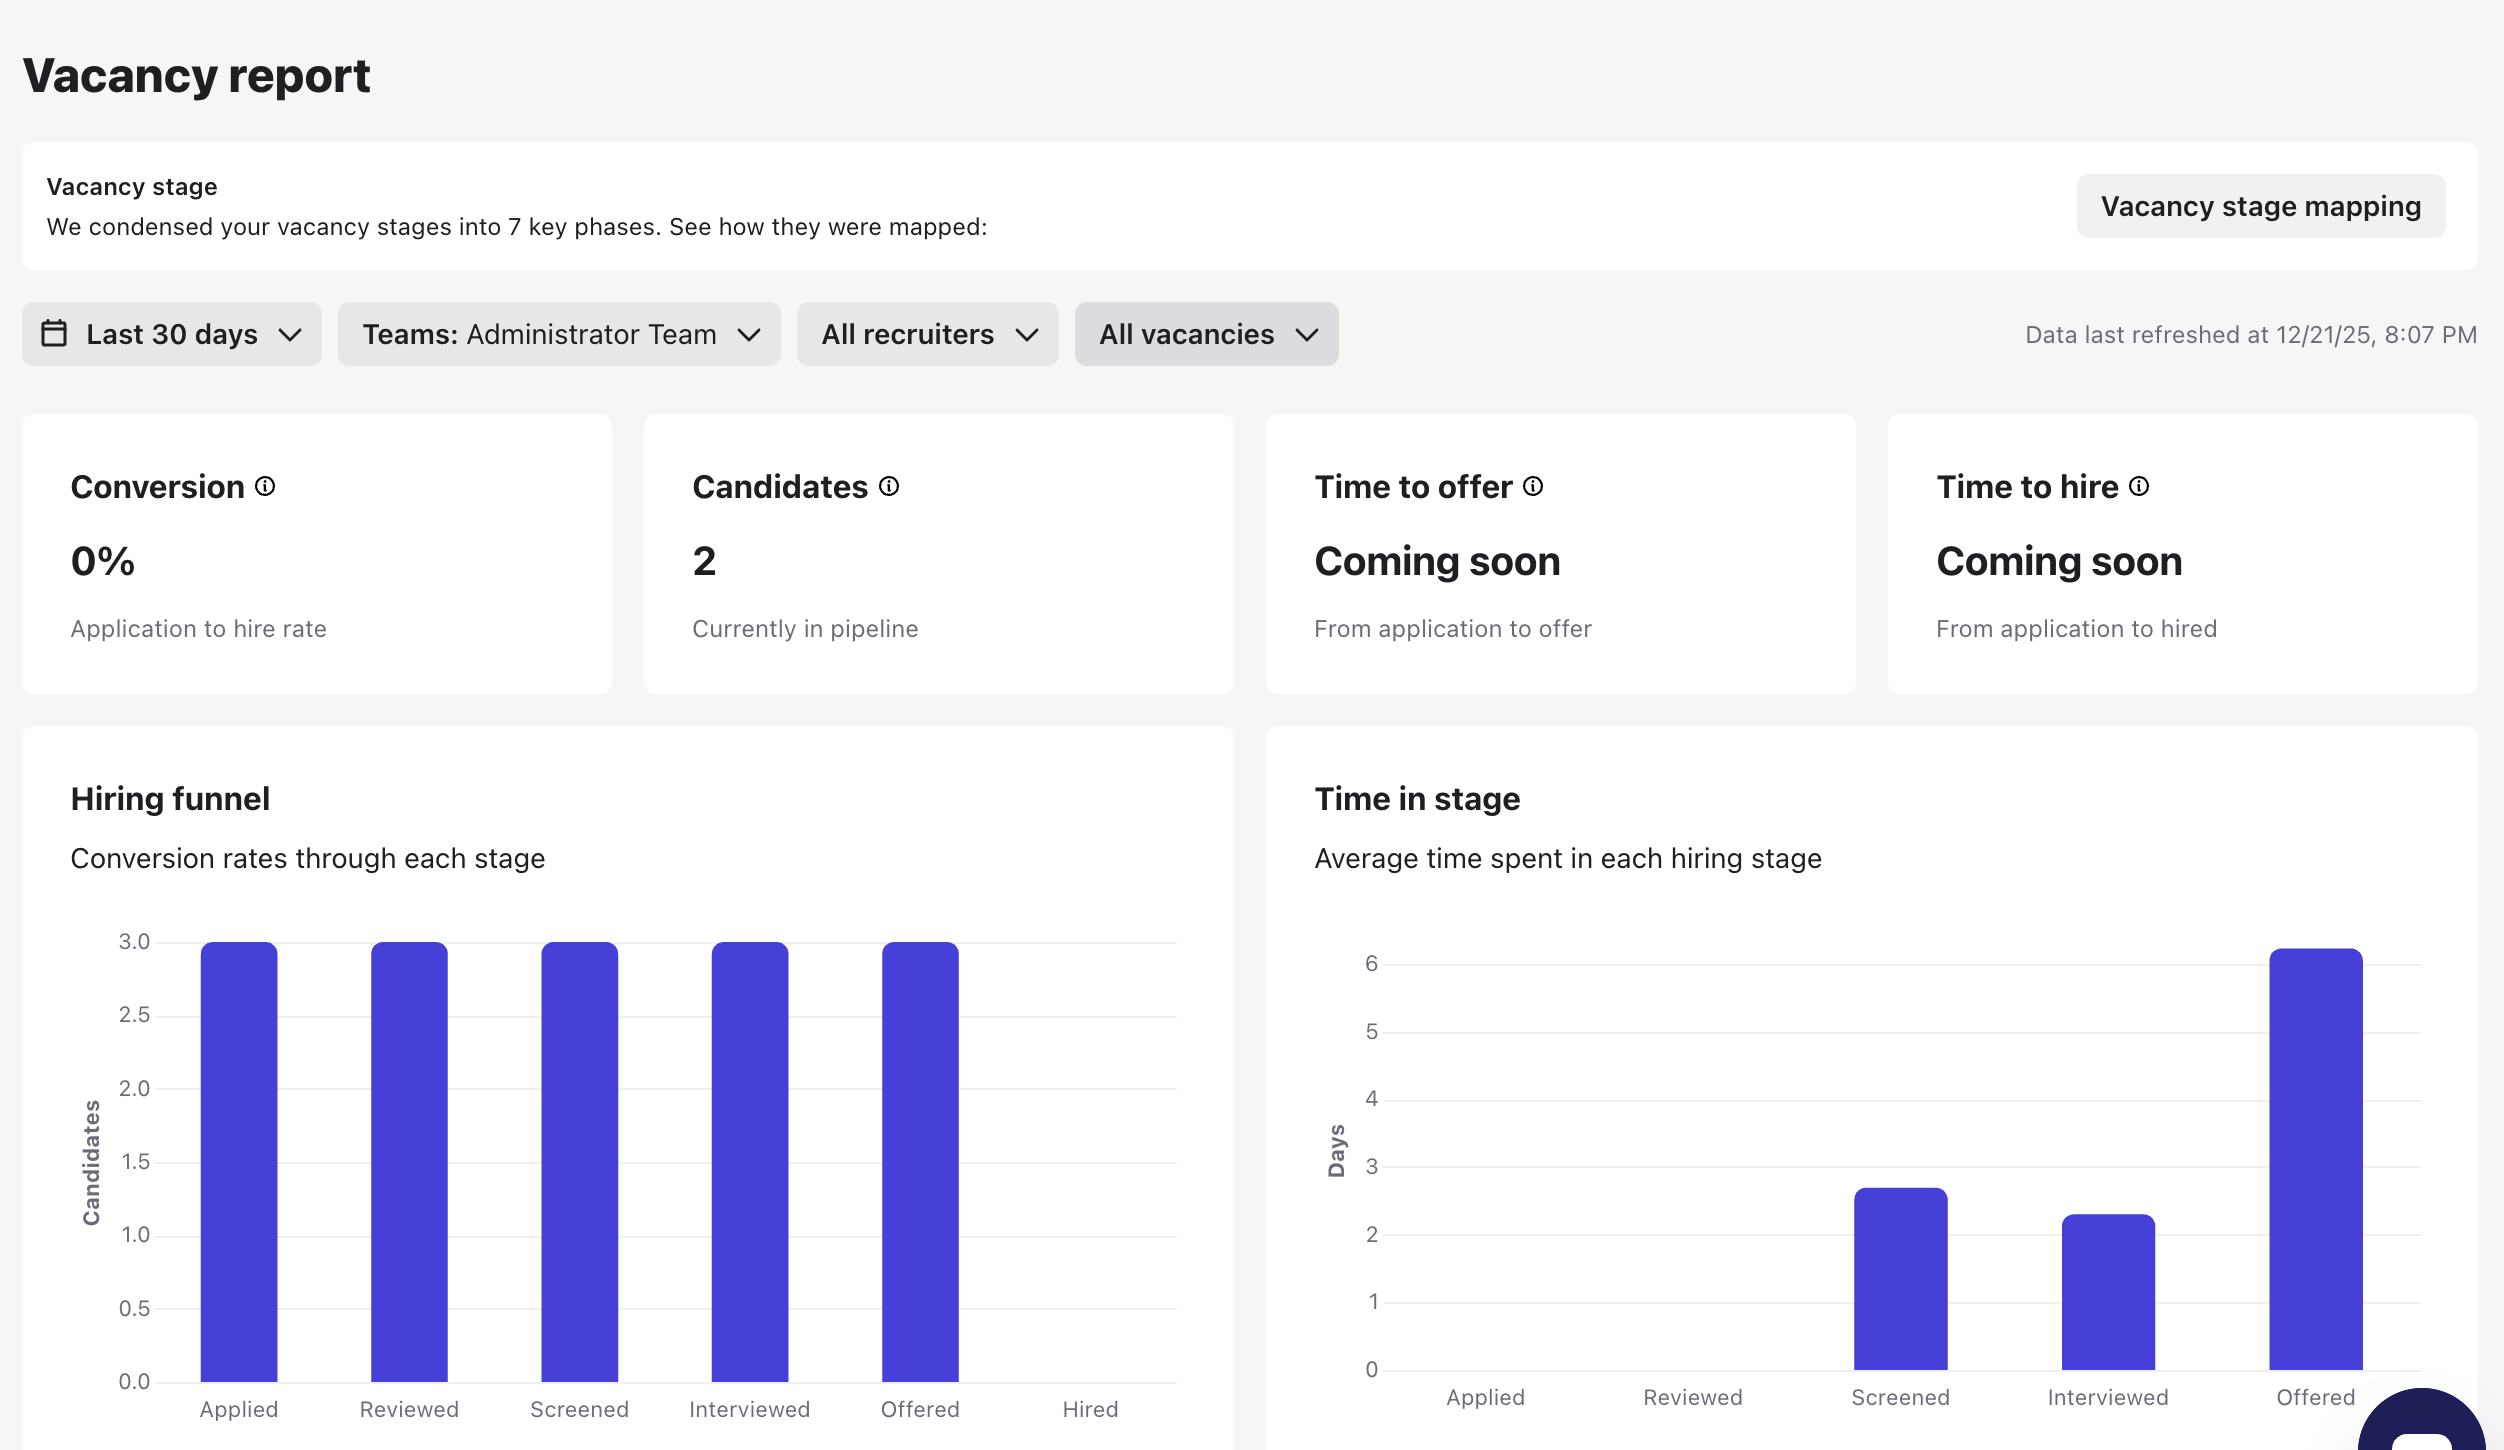Click the Offered bar in Hiring funnel
The image size is (2504, 1450).
[920, 1160]
